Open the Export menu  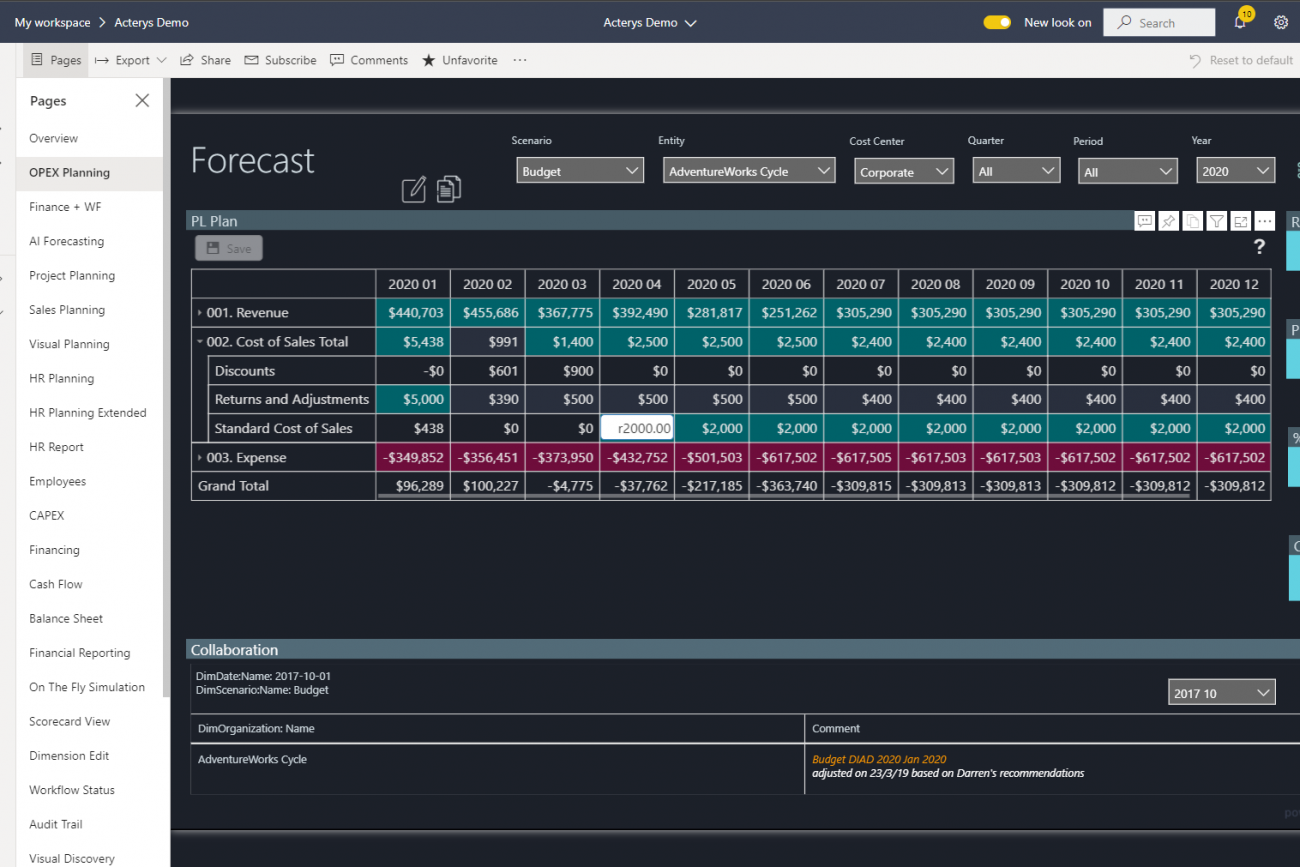point(129,60)
